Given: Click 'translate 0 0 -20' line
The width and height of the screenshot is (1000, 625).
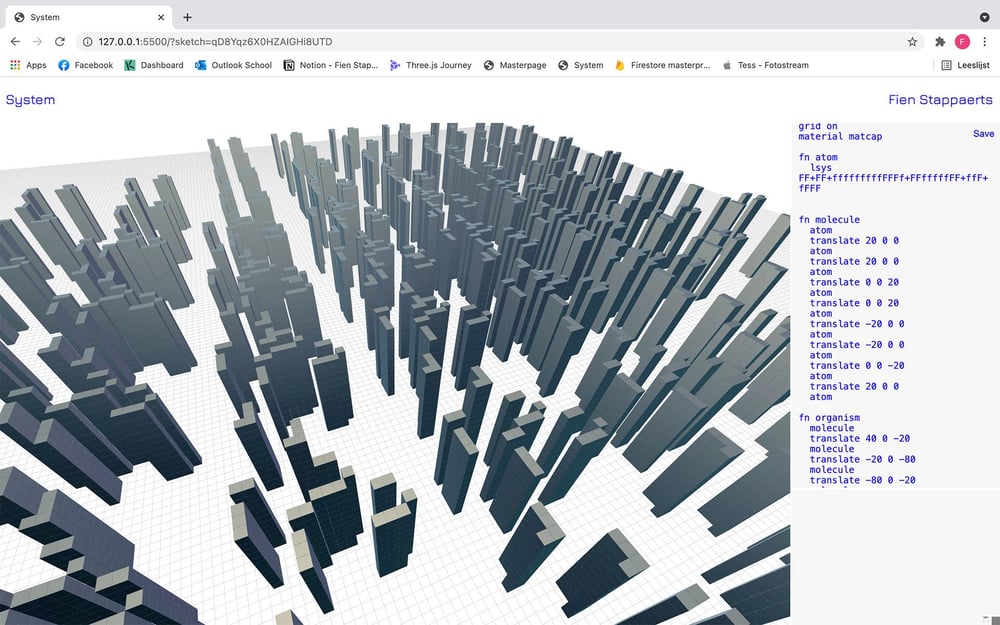Looking at the screenshot, I should click(857, 365).
